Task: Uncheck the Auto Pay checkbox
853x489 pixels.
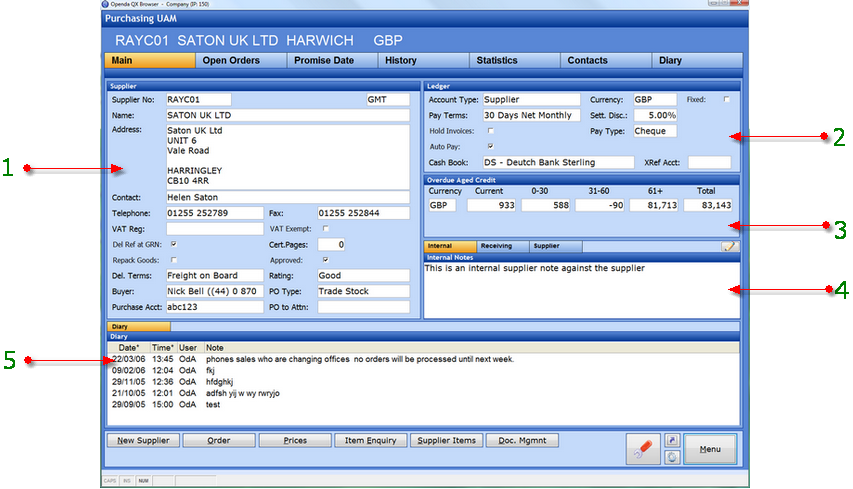Action: click(x=491, y=146)
